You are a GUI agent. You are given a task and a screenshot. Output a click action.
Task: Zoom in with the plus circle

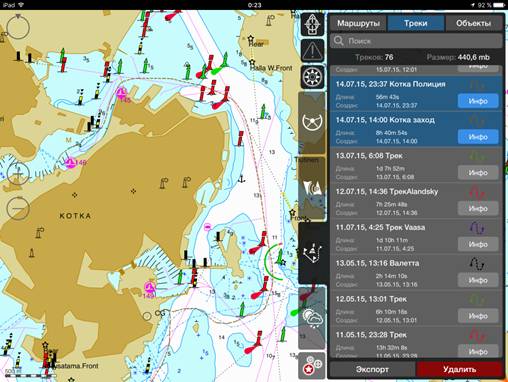point(18,174)
